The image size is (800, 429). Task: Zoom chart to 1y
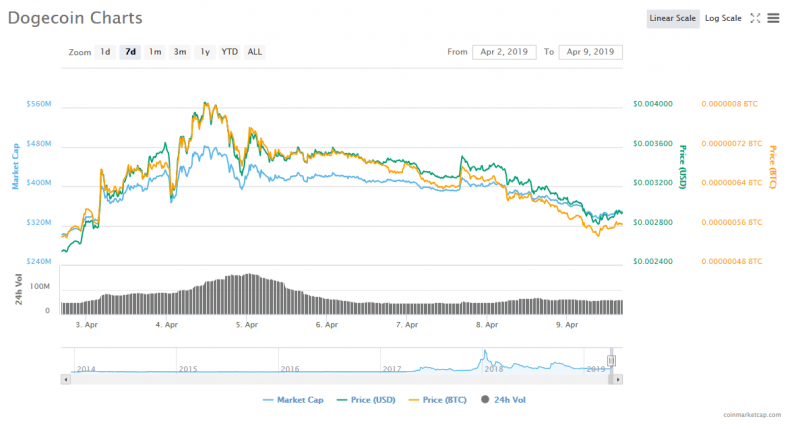coord(205,51)
